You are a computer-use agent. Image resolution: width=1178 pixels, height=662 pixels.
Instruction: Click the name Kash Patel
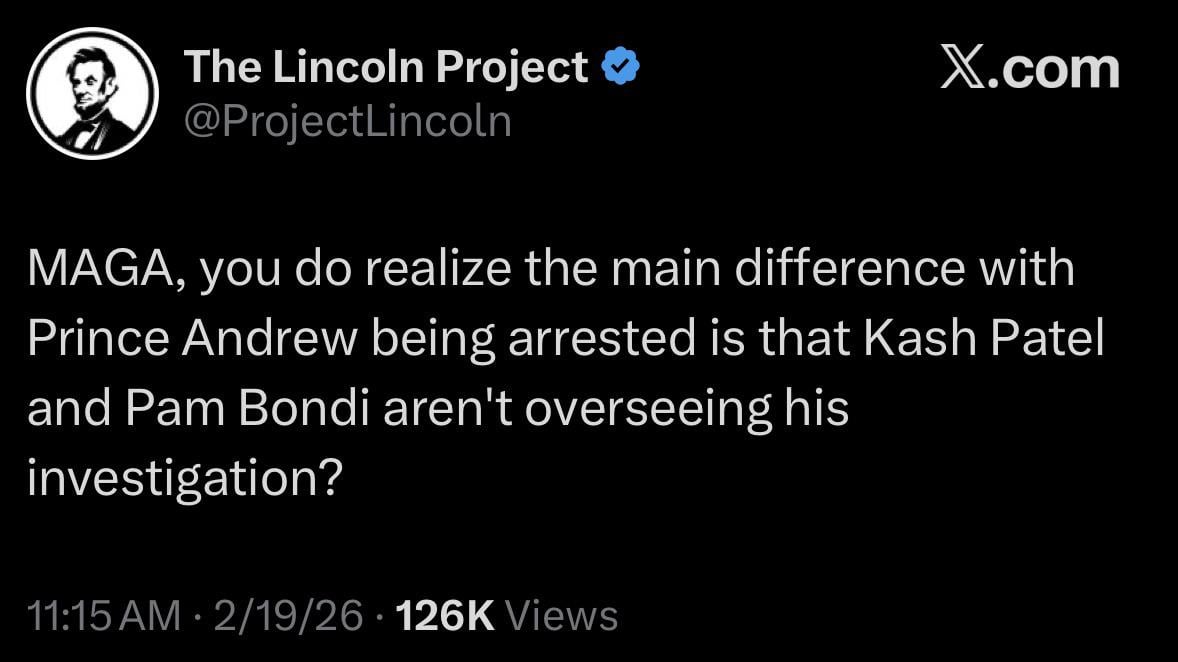[x=982, y=341]
